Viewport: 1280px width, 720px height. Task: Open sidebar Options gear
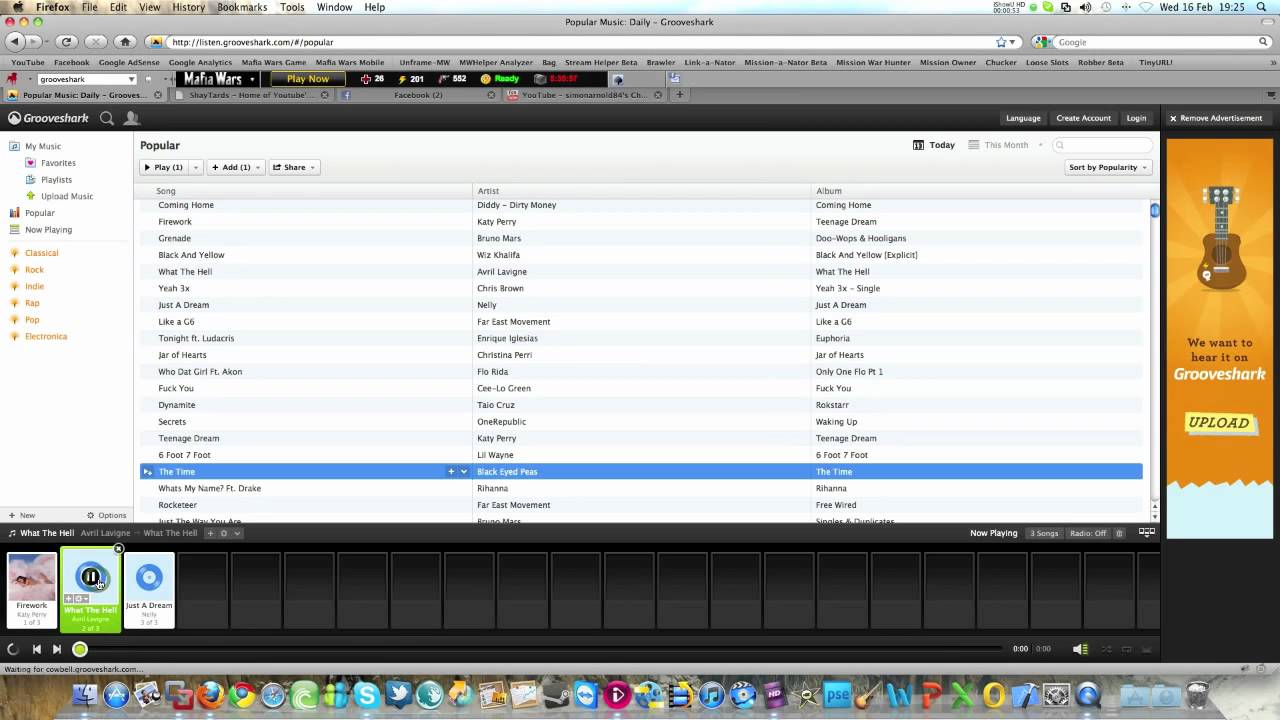pyautogui.click(x=106, y=515)
